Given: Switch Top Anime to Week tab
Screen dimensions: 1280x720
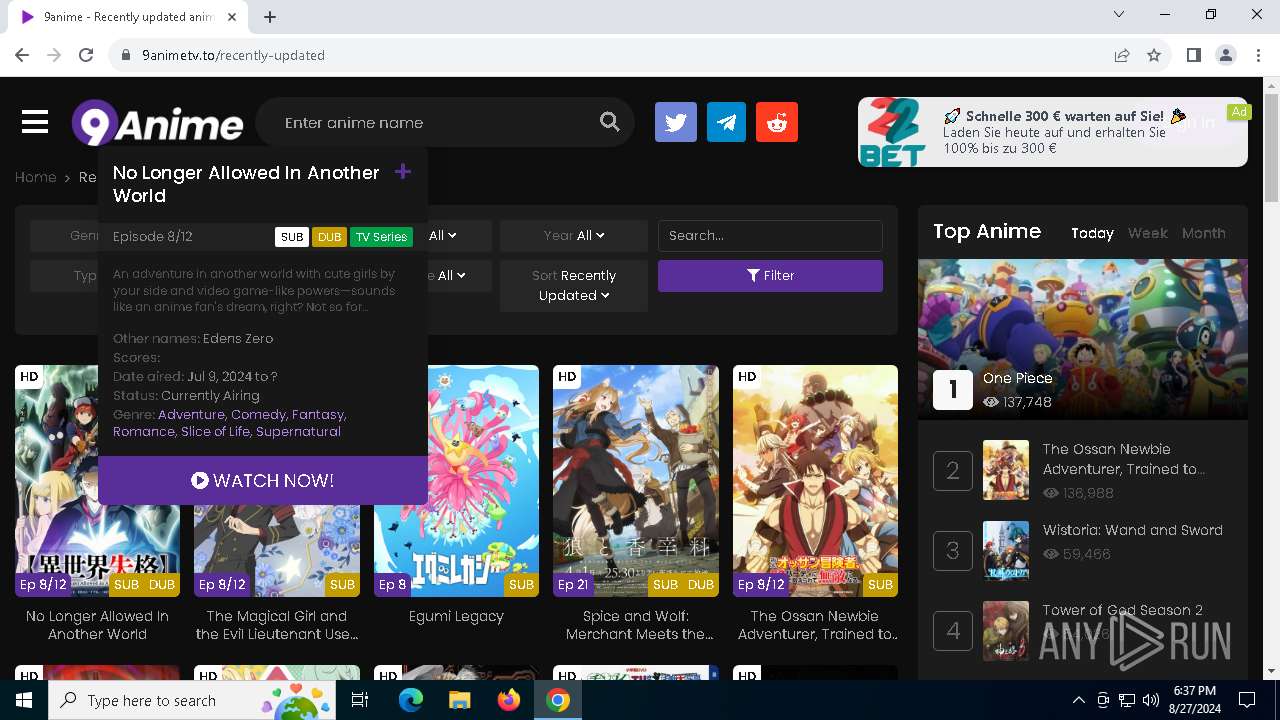Looking at the screenshot, I should coord(1147,233).
